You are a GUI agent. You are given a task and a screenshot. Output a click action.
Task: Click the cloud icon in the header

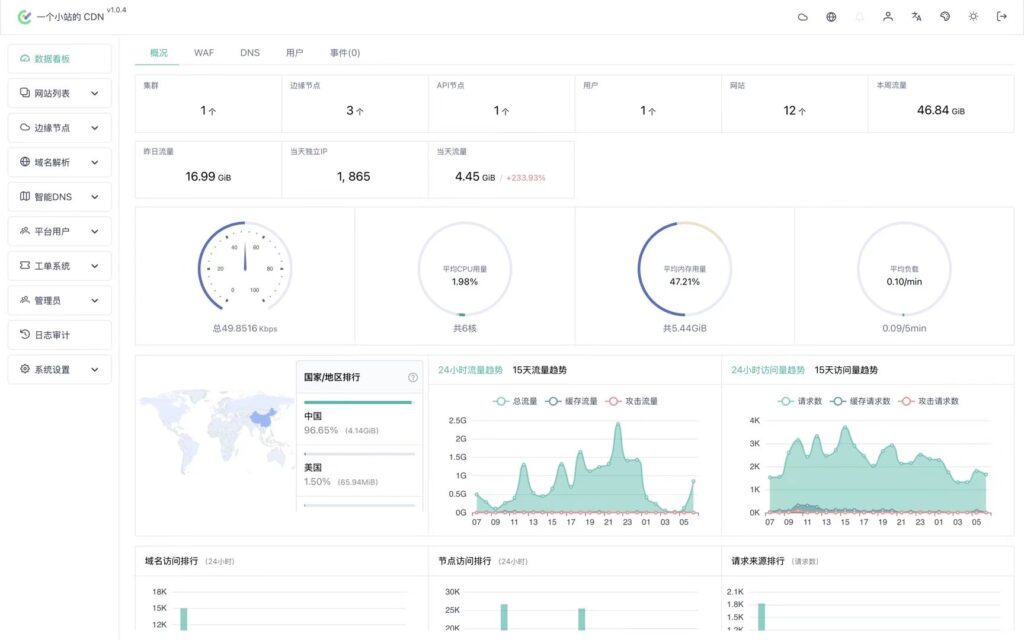click(x=802, y=17)
